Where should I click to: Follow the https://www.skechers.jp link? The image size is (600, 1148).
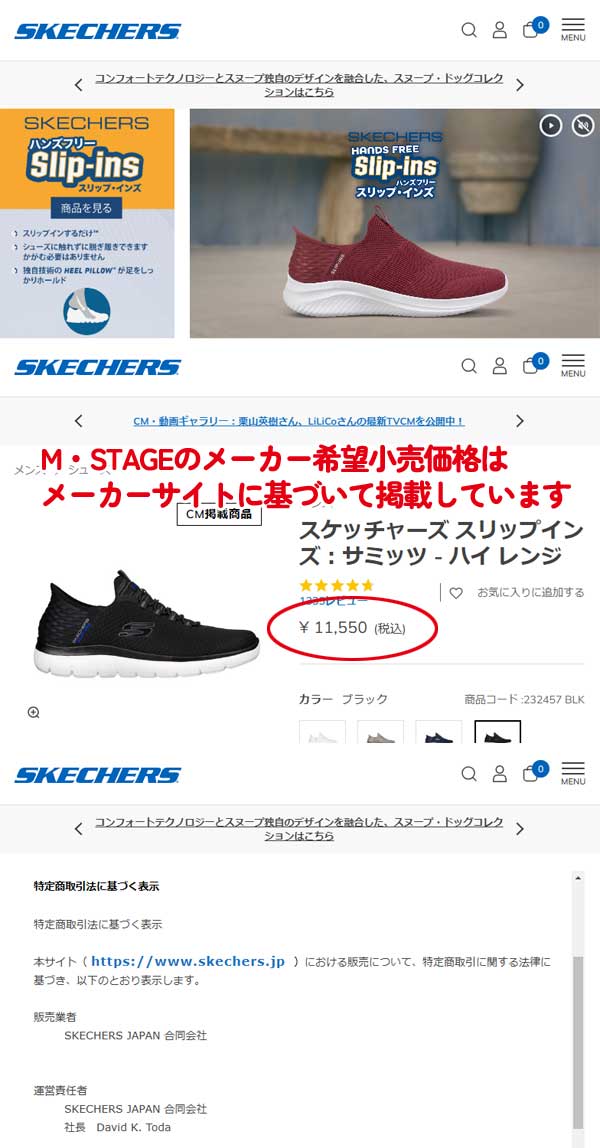[x=188, y=961]
